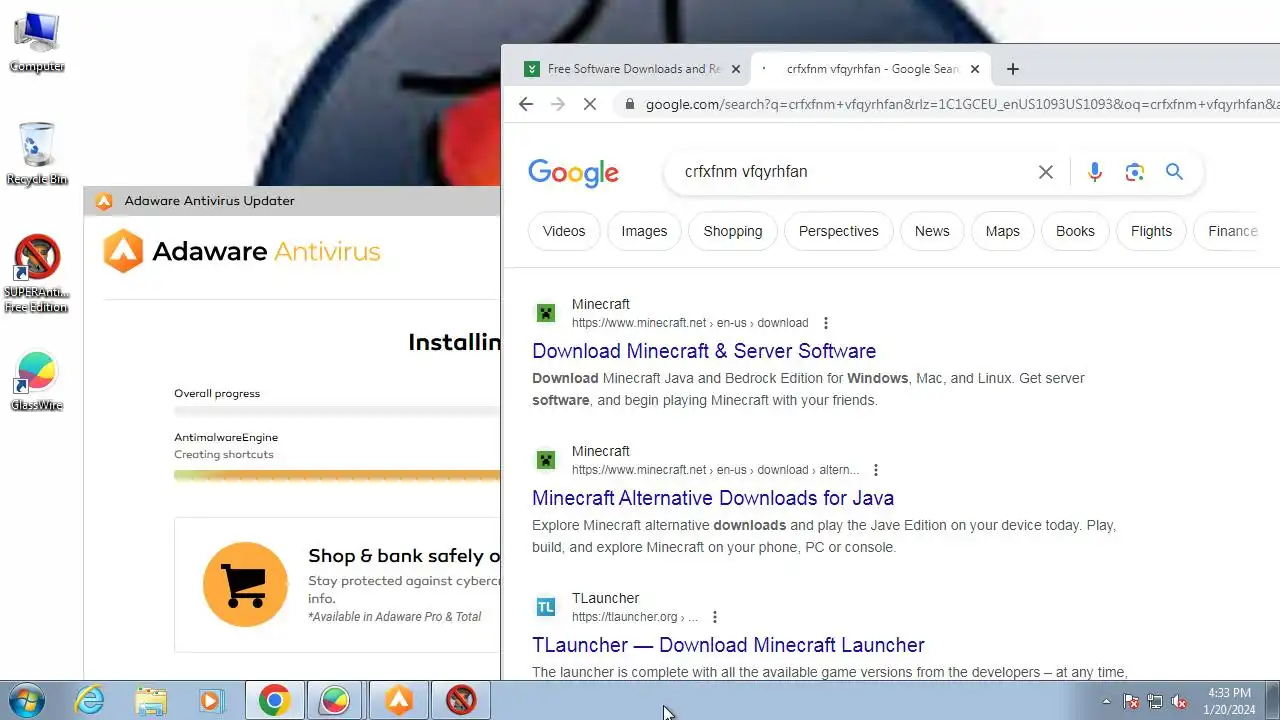
Task: Open network status tray icon
Action: coord(1155,701)
